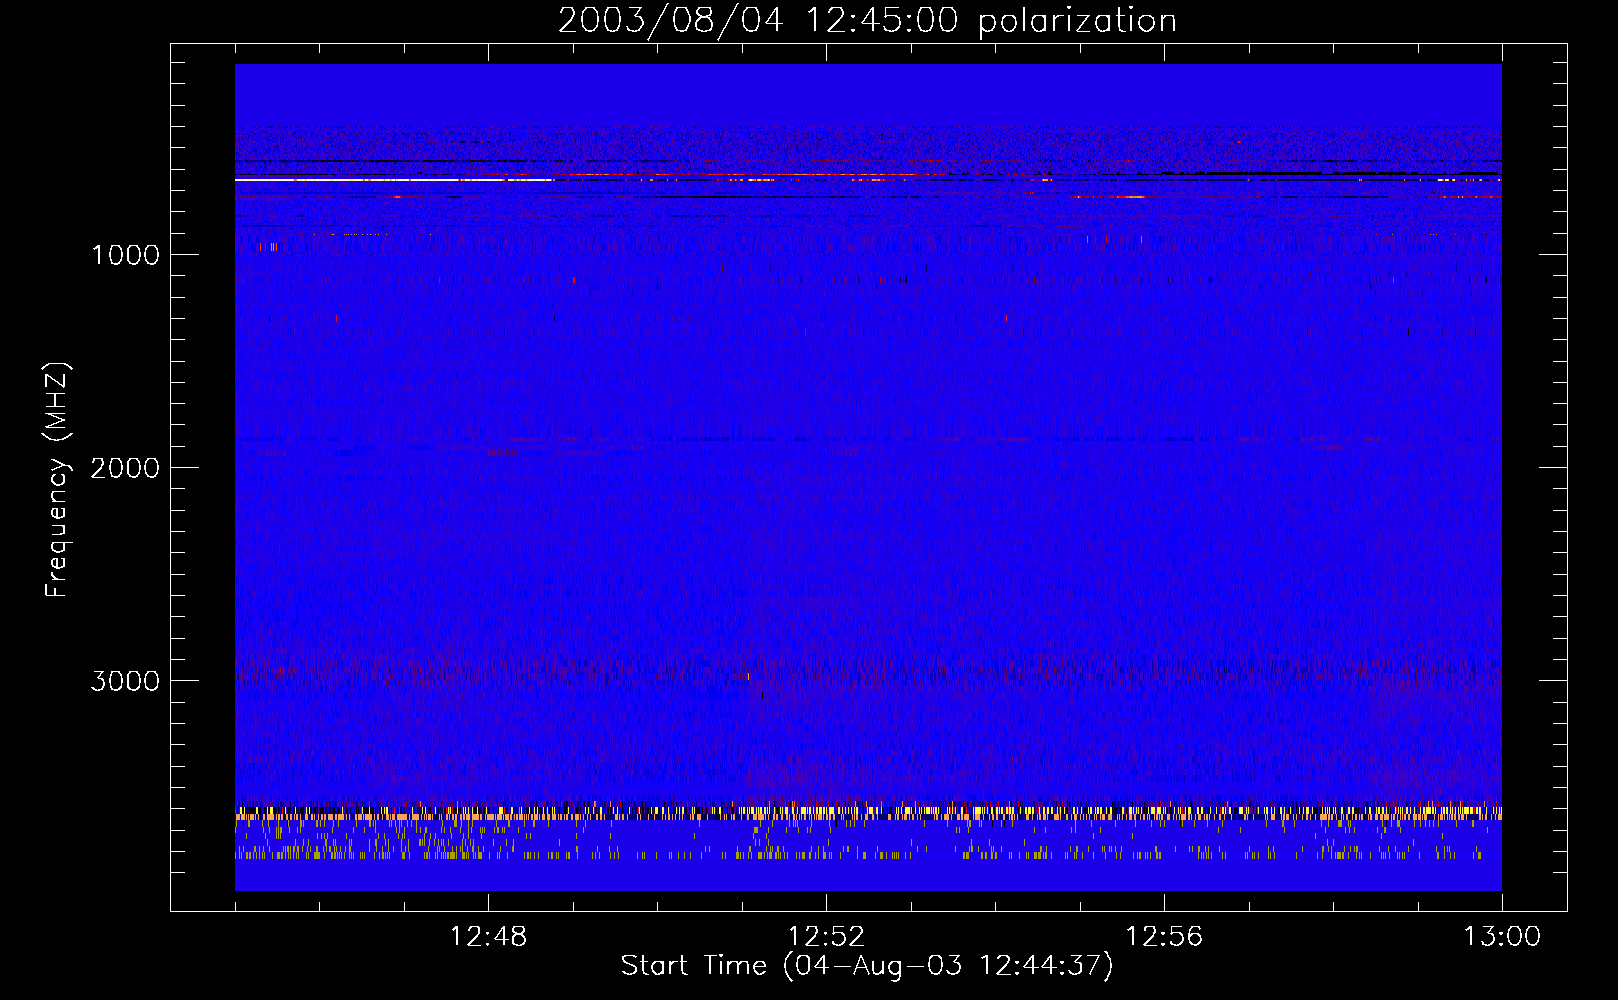Click the '12:48' time axis label
The image size is (1618, 1000).
488,937
